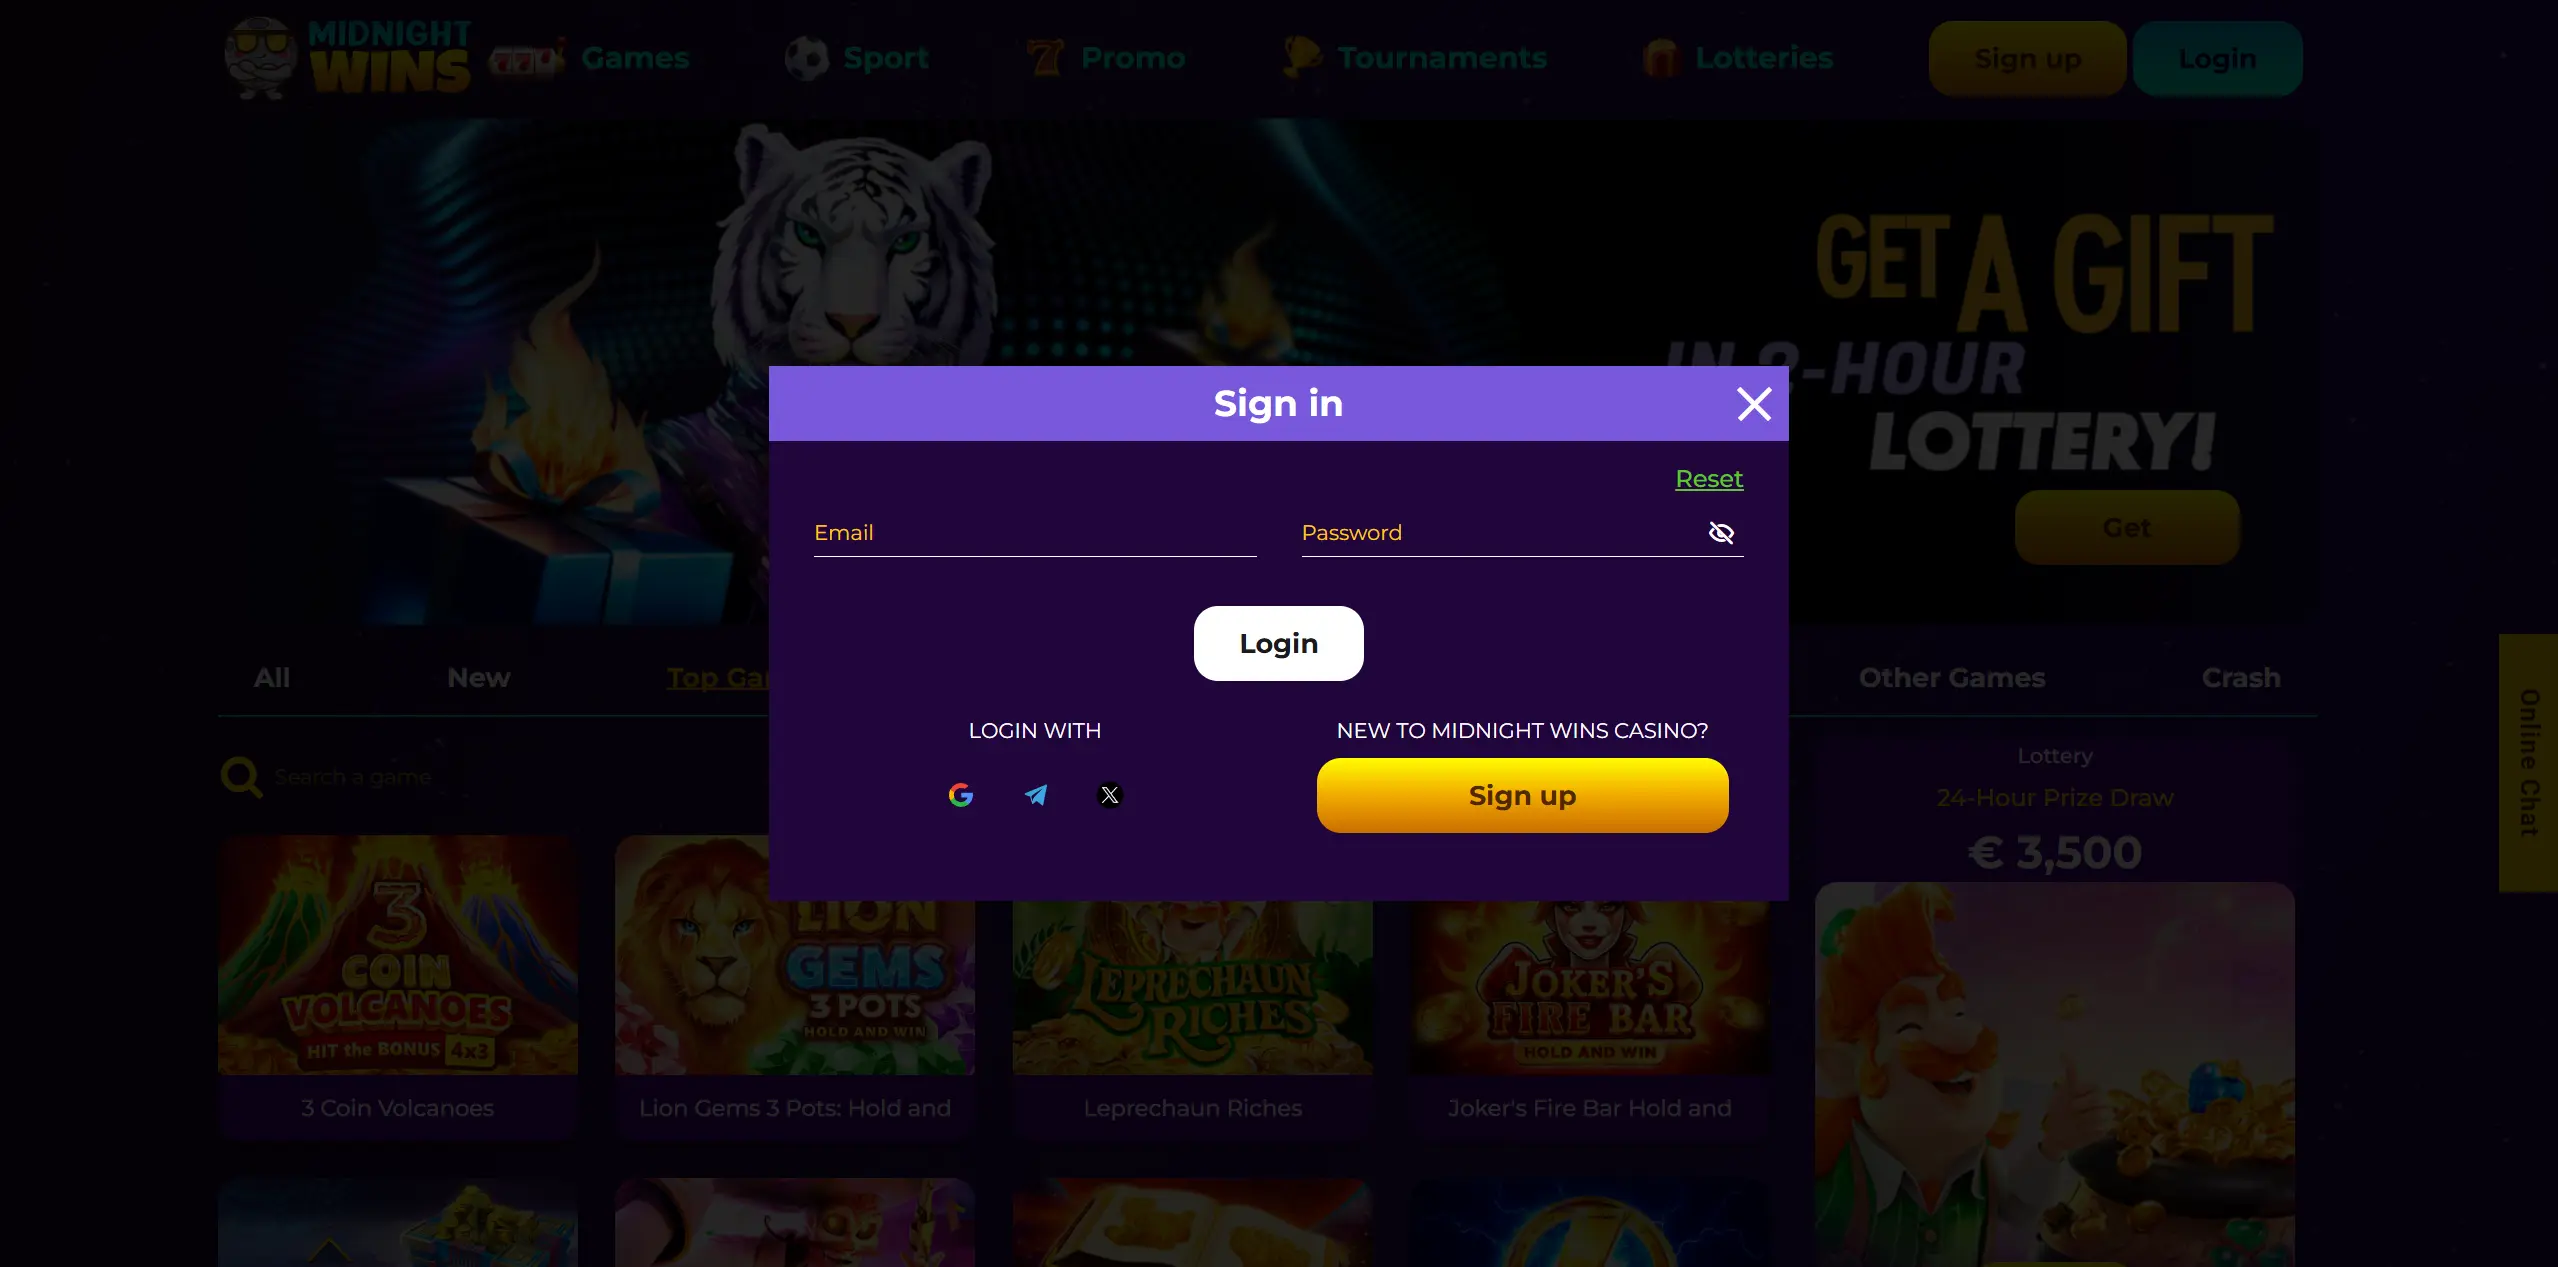The height and width of the screenshot is (1267, 2558).
Task: Close the Sign in dialog
Action: click(1754, 404)
